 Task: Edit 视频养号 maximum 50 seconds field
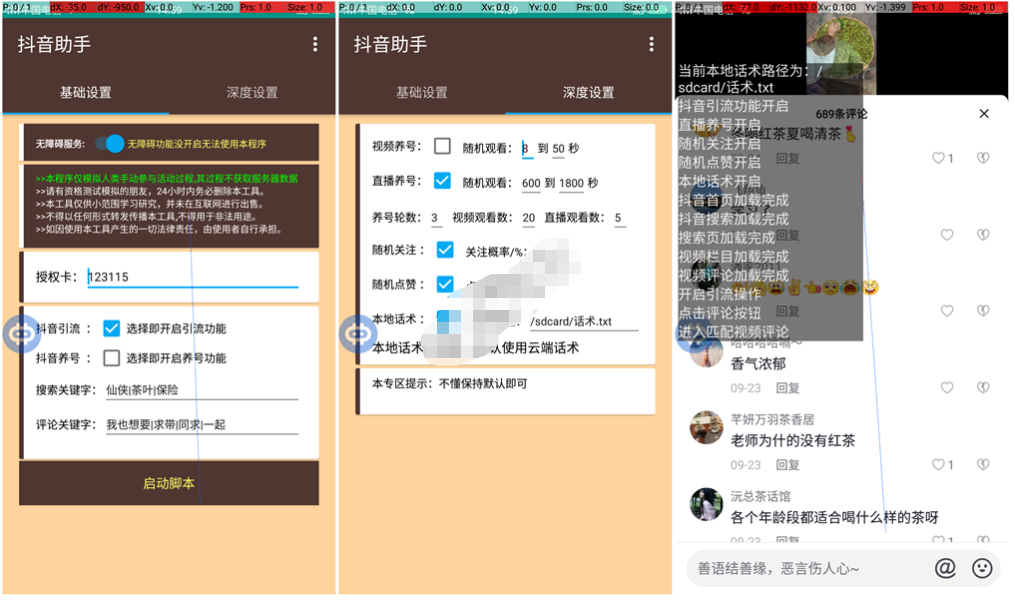(558, 148)
